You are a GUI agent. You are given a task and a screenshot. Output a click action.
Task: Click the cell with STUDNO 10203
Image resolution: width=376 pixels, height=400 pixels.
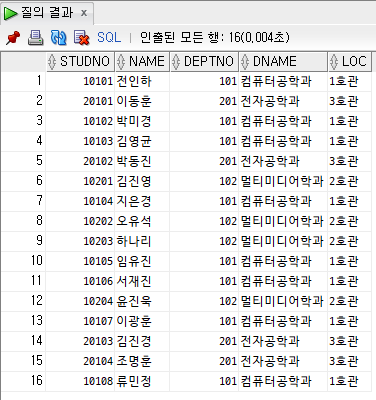(x=80, y=241)
